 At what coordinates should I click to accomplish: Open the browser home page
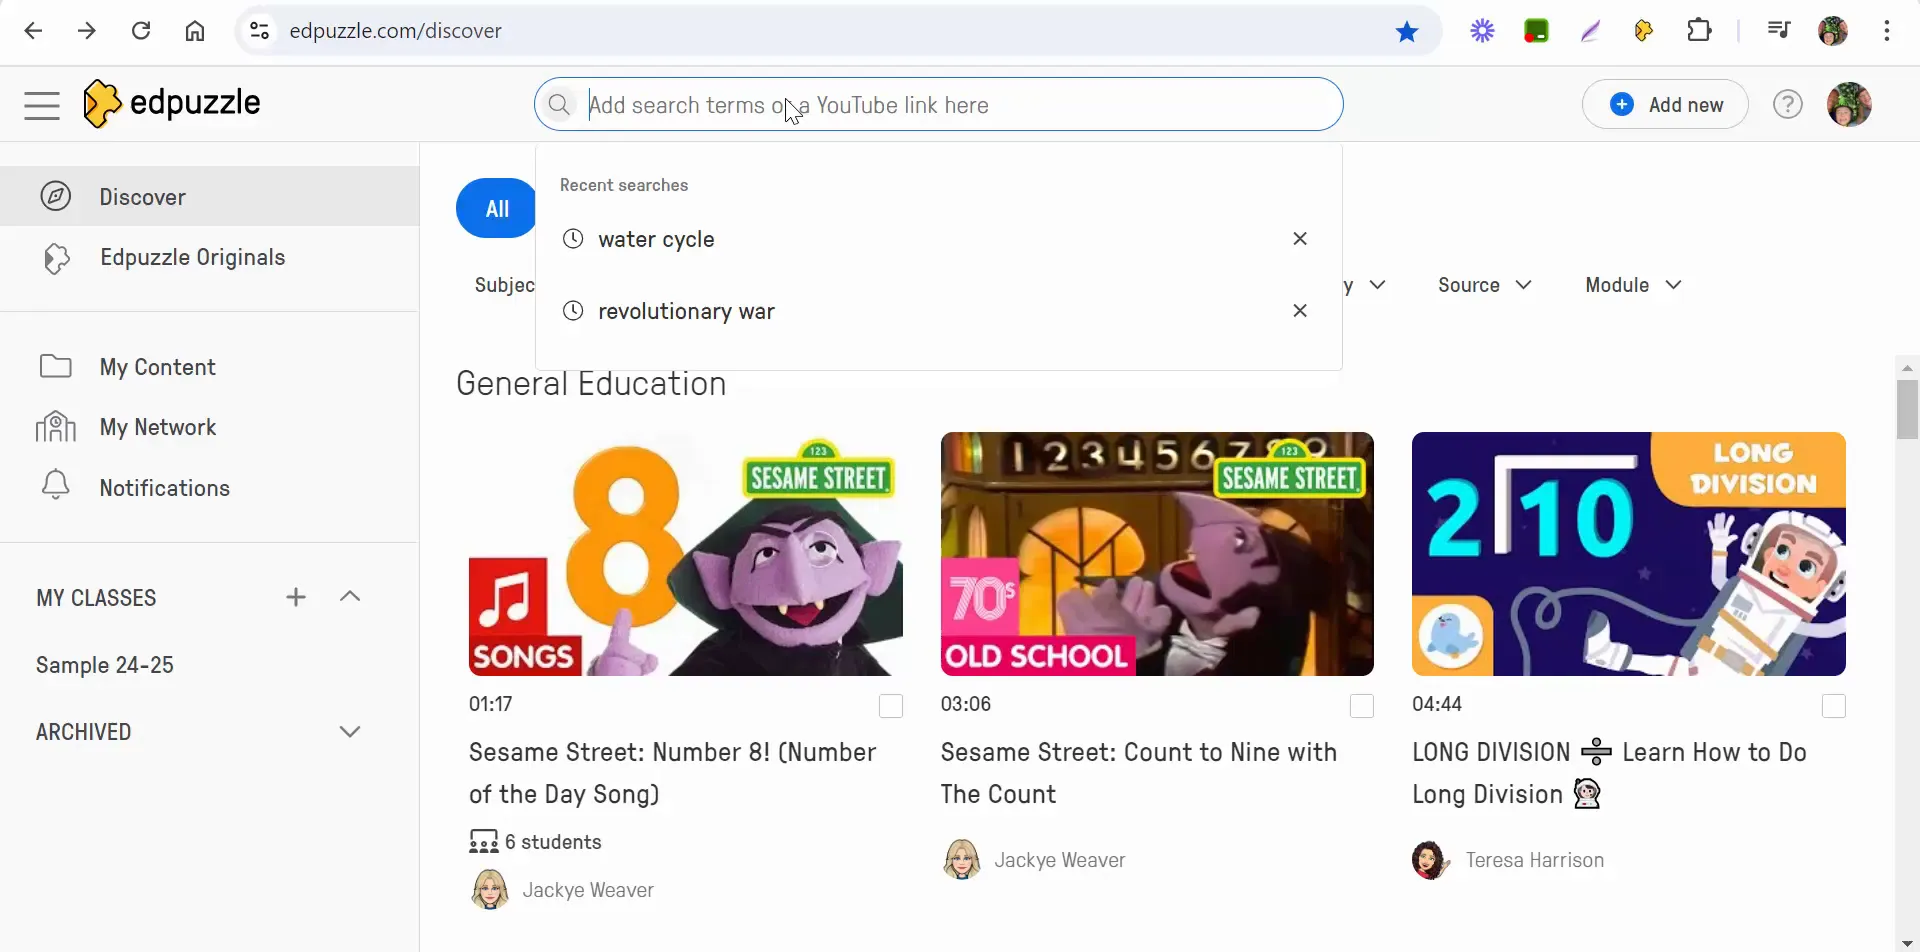point(195,31)
